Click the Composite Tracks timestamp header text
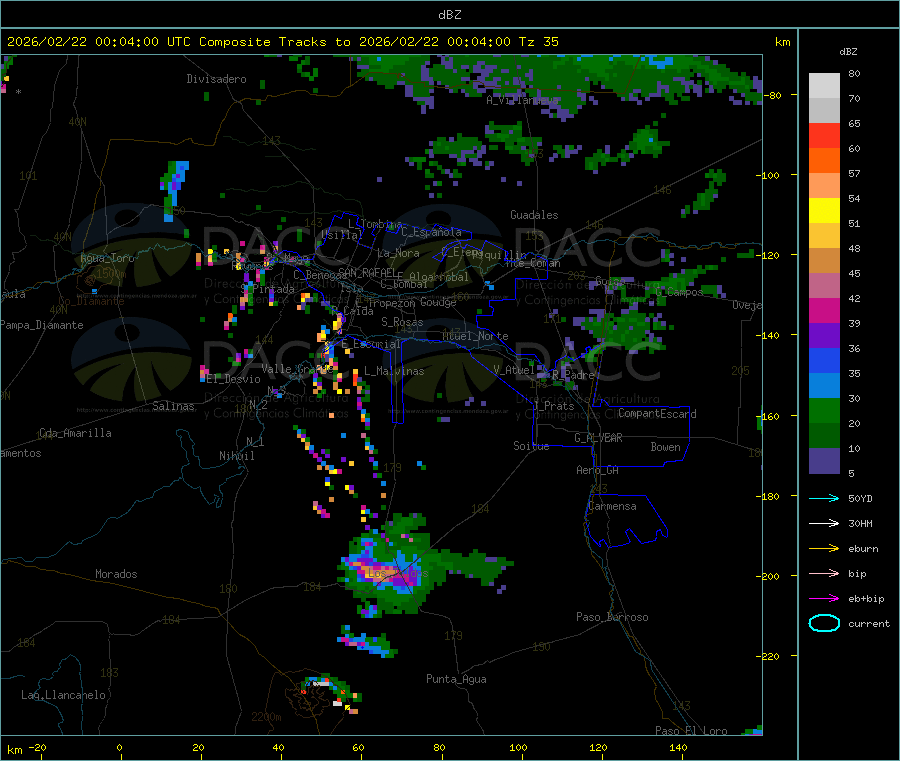This screenshot has height=761, width=900. coord(282,42)
